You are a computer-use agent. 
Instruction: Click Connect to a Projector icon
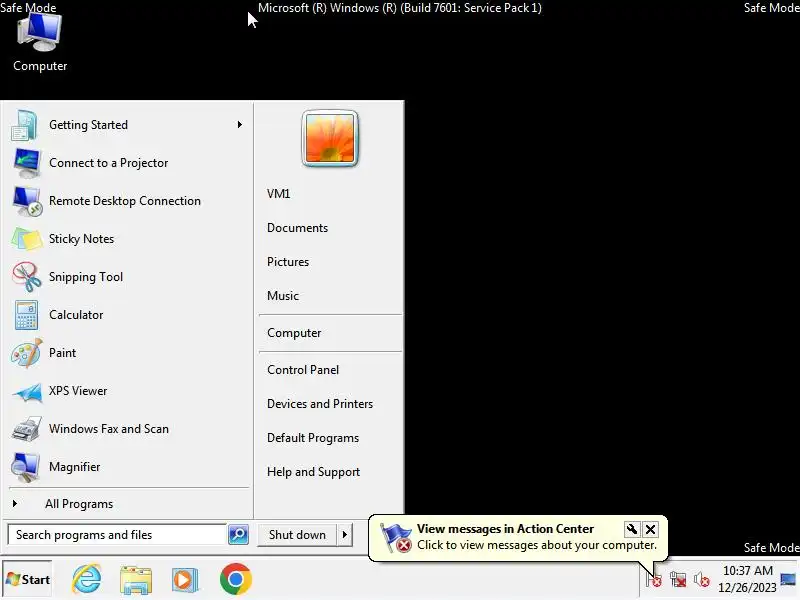coord(26,163)
